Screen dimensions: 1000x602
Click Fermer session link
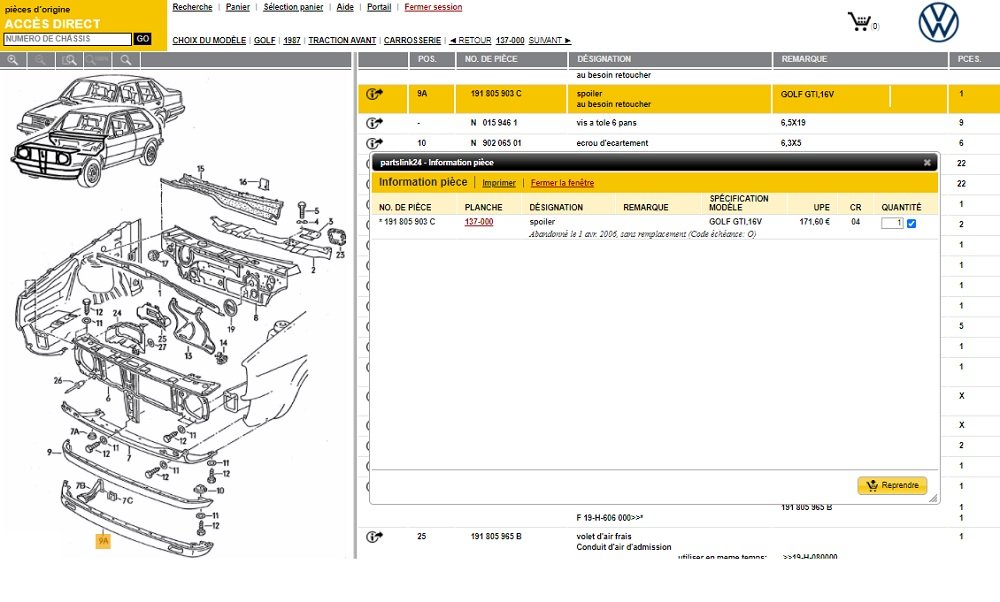tap(433, 7)
